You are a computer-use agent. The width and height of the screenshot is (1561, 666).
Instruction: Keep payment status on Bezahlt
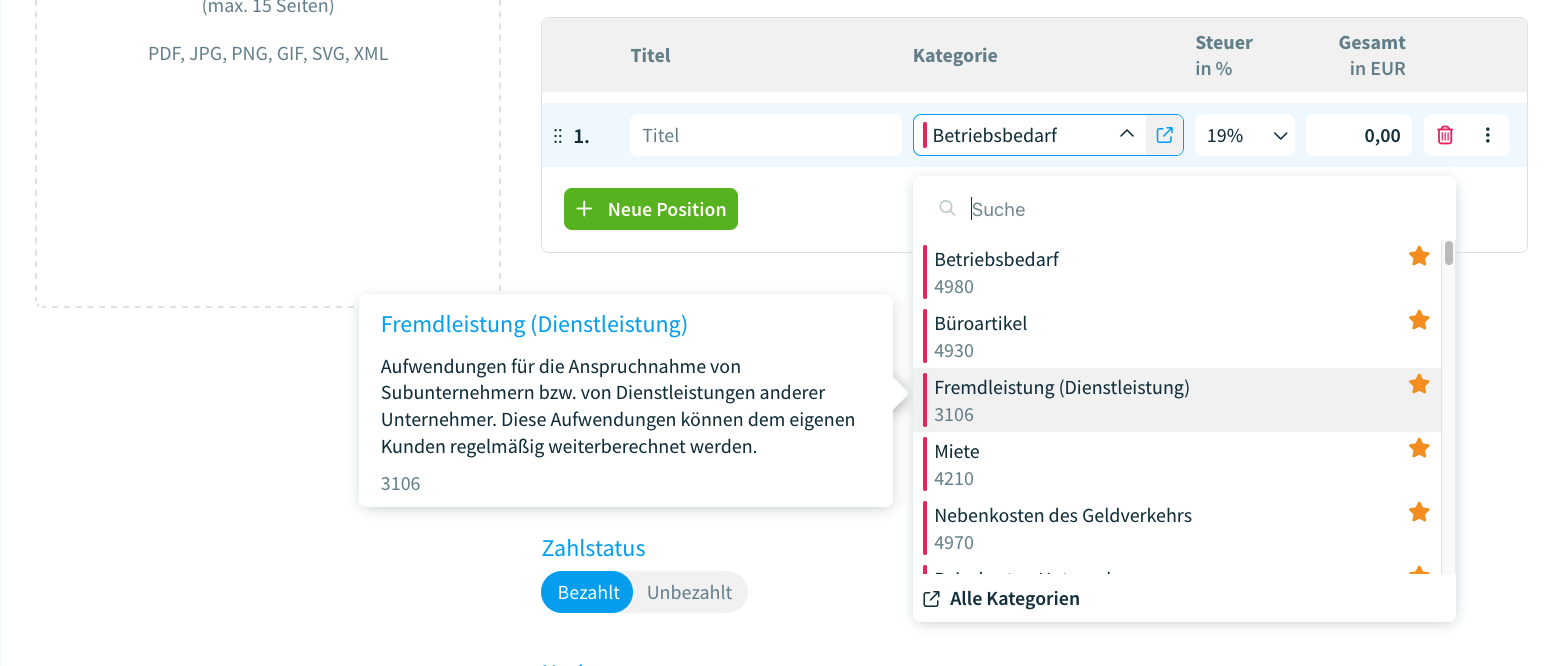pyautogui.click(x=587, y=592)
